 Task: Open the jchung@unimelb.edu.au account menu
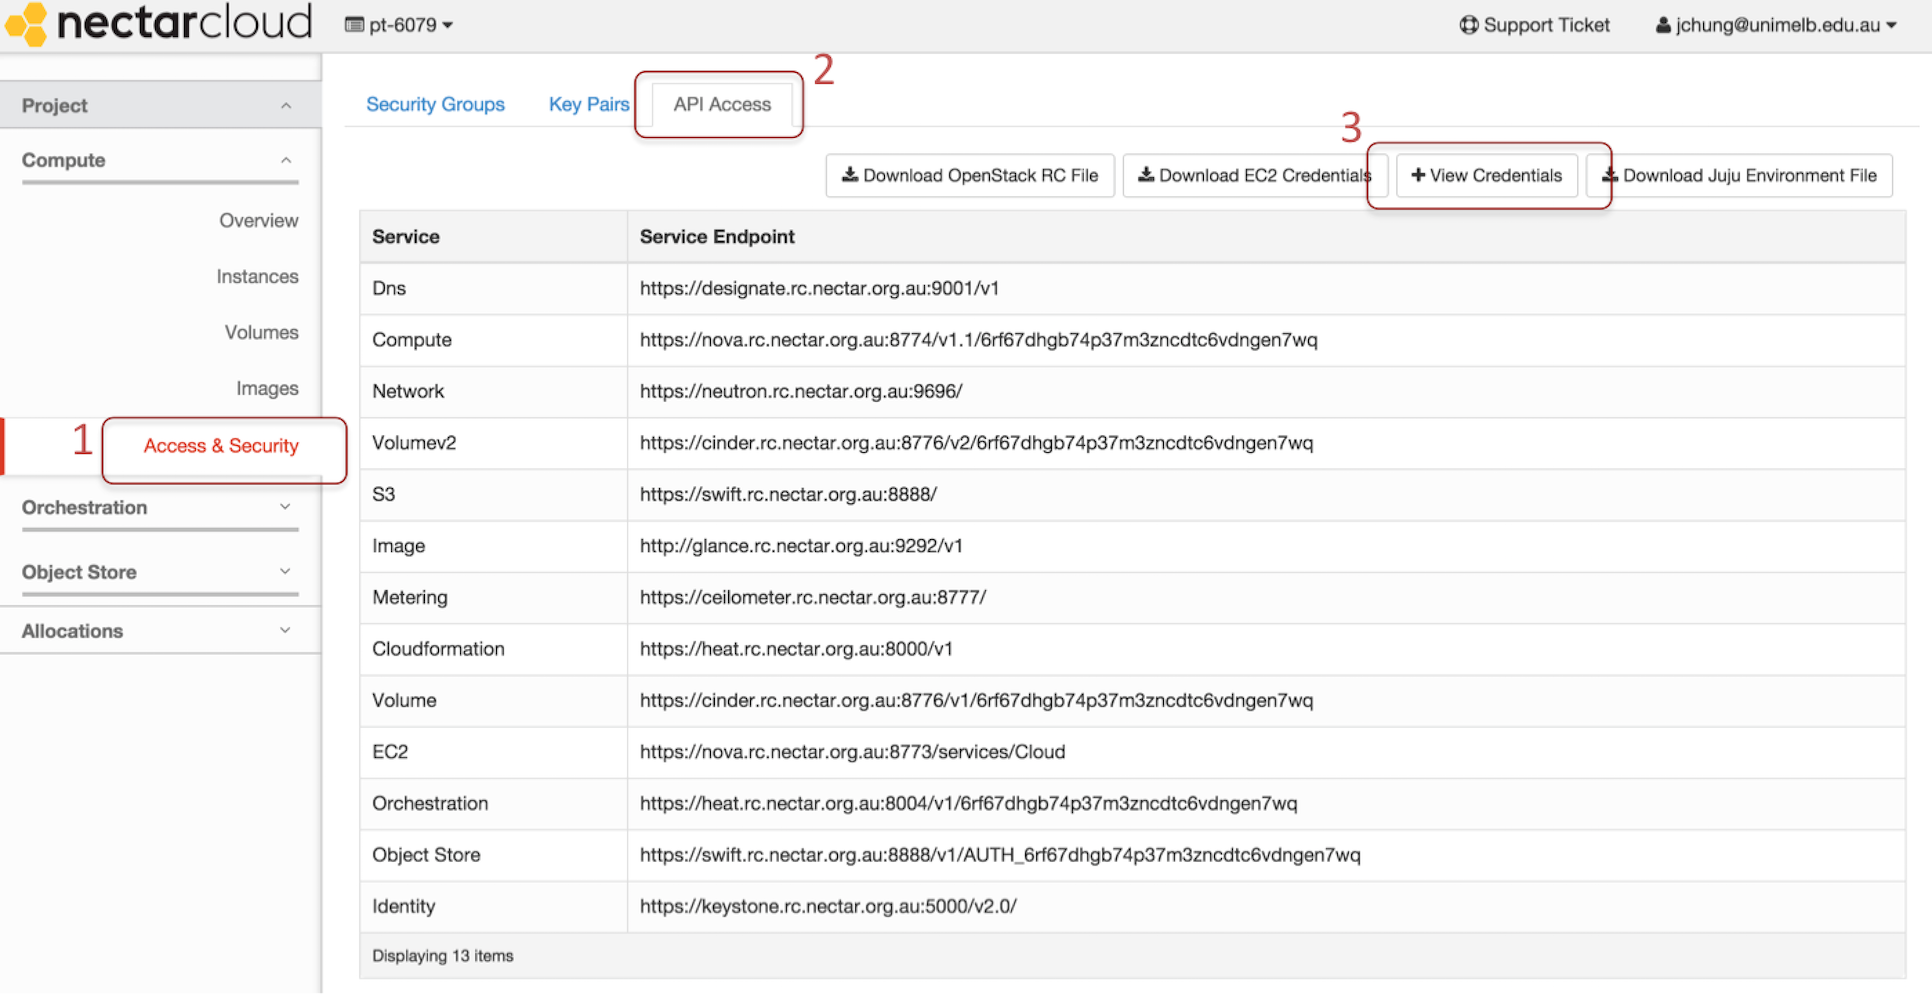(x=1777, y=25)
